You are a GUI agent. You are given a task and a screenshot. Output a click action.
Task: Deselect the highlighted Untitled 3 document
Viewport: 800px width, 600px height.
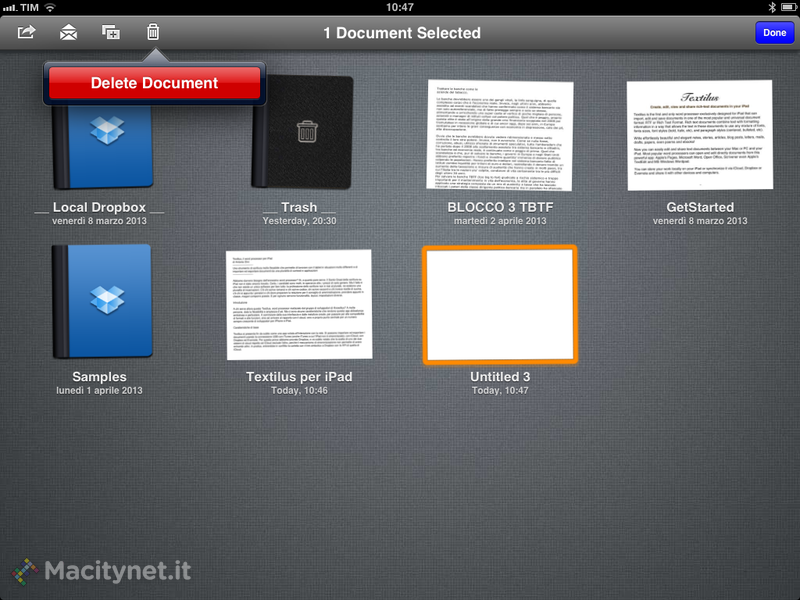pos(500,305)
